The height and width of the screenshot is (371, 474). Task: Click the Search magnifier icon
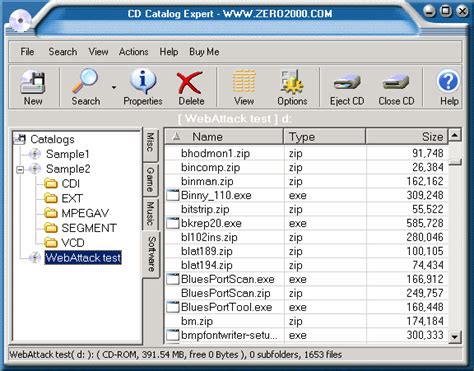85,80
